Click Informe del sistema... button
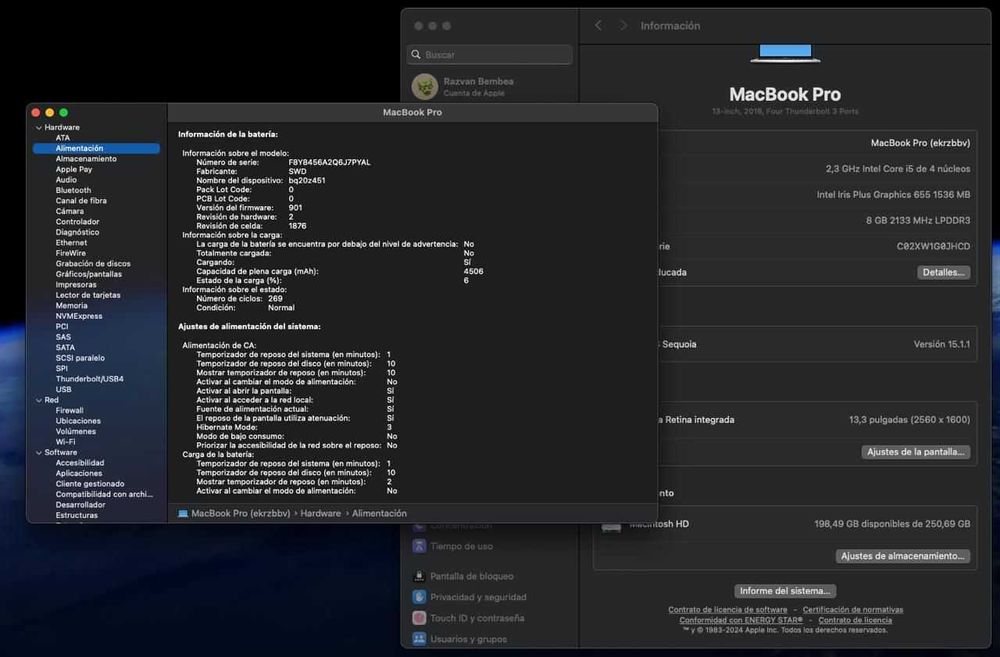Screen dimensions: 1000x657 (785, 591)
